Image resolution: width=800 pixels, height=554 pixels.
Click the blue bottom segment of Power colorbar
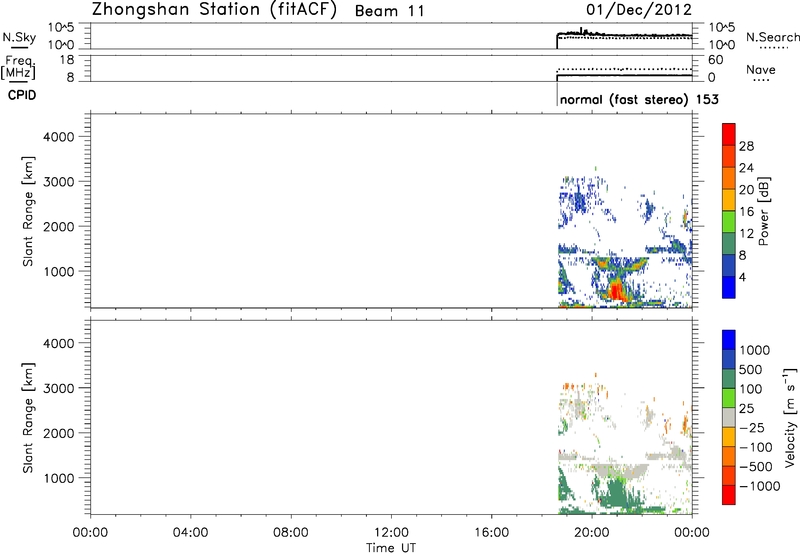click(729, 287)
